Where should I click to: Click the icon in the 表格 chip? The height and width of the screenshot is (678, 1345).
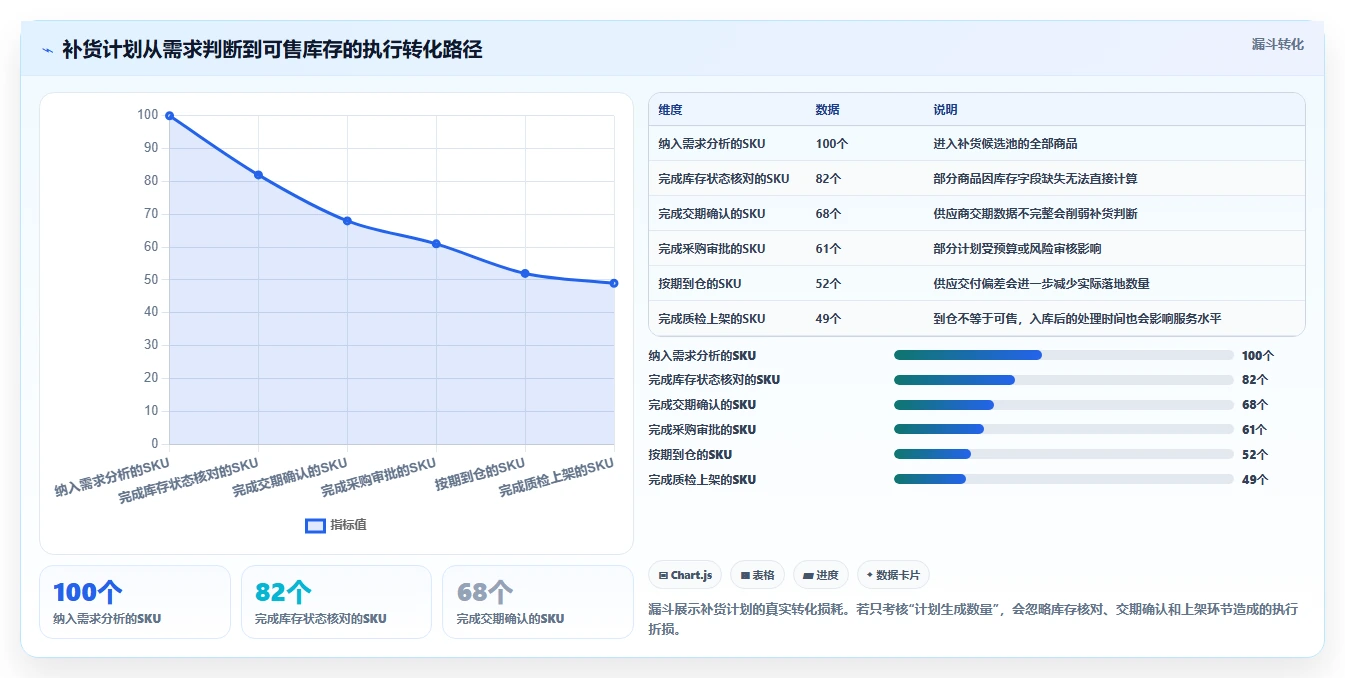point(745,575)
